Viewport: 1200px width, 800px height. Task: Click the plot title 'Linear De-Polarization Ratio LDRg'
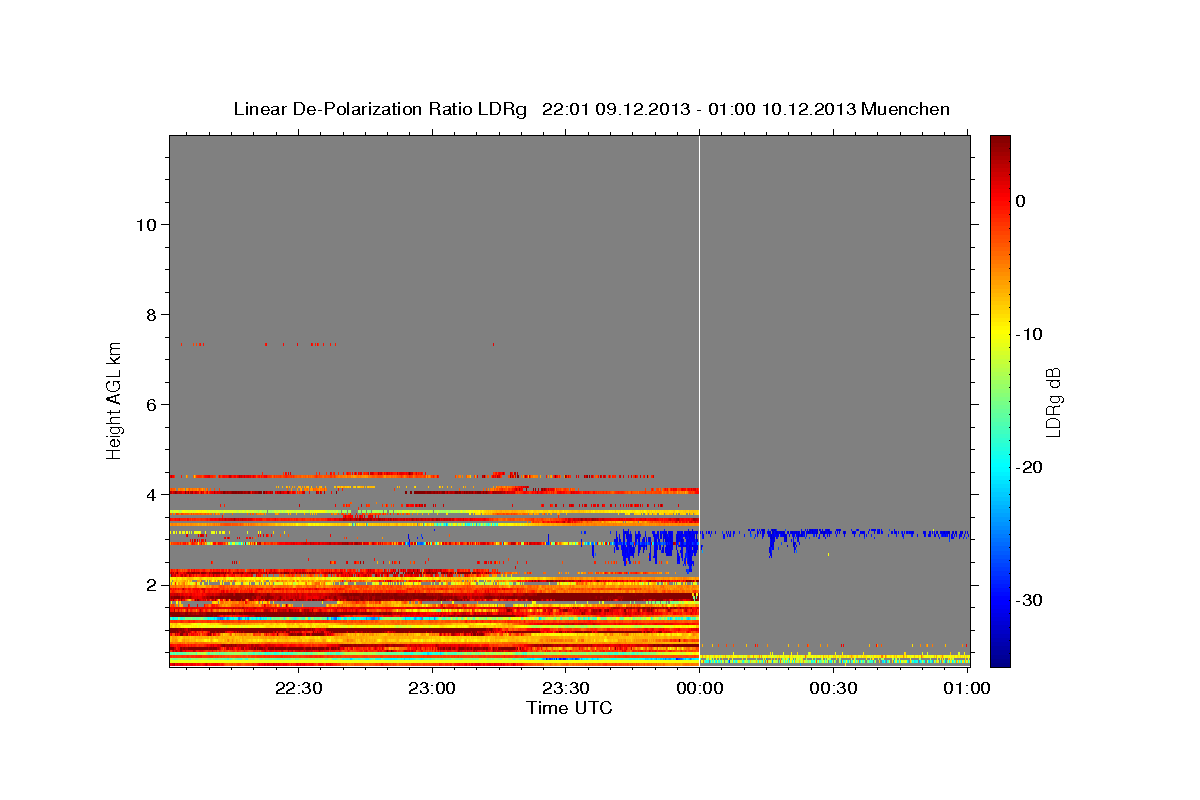tap(379, 109)
